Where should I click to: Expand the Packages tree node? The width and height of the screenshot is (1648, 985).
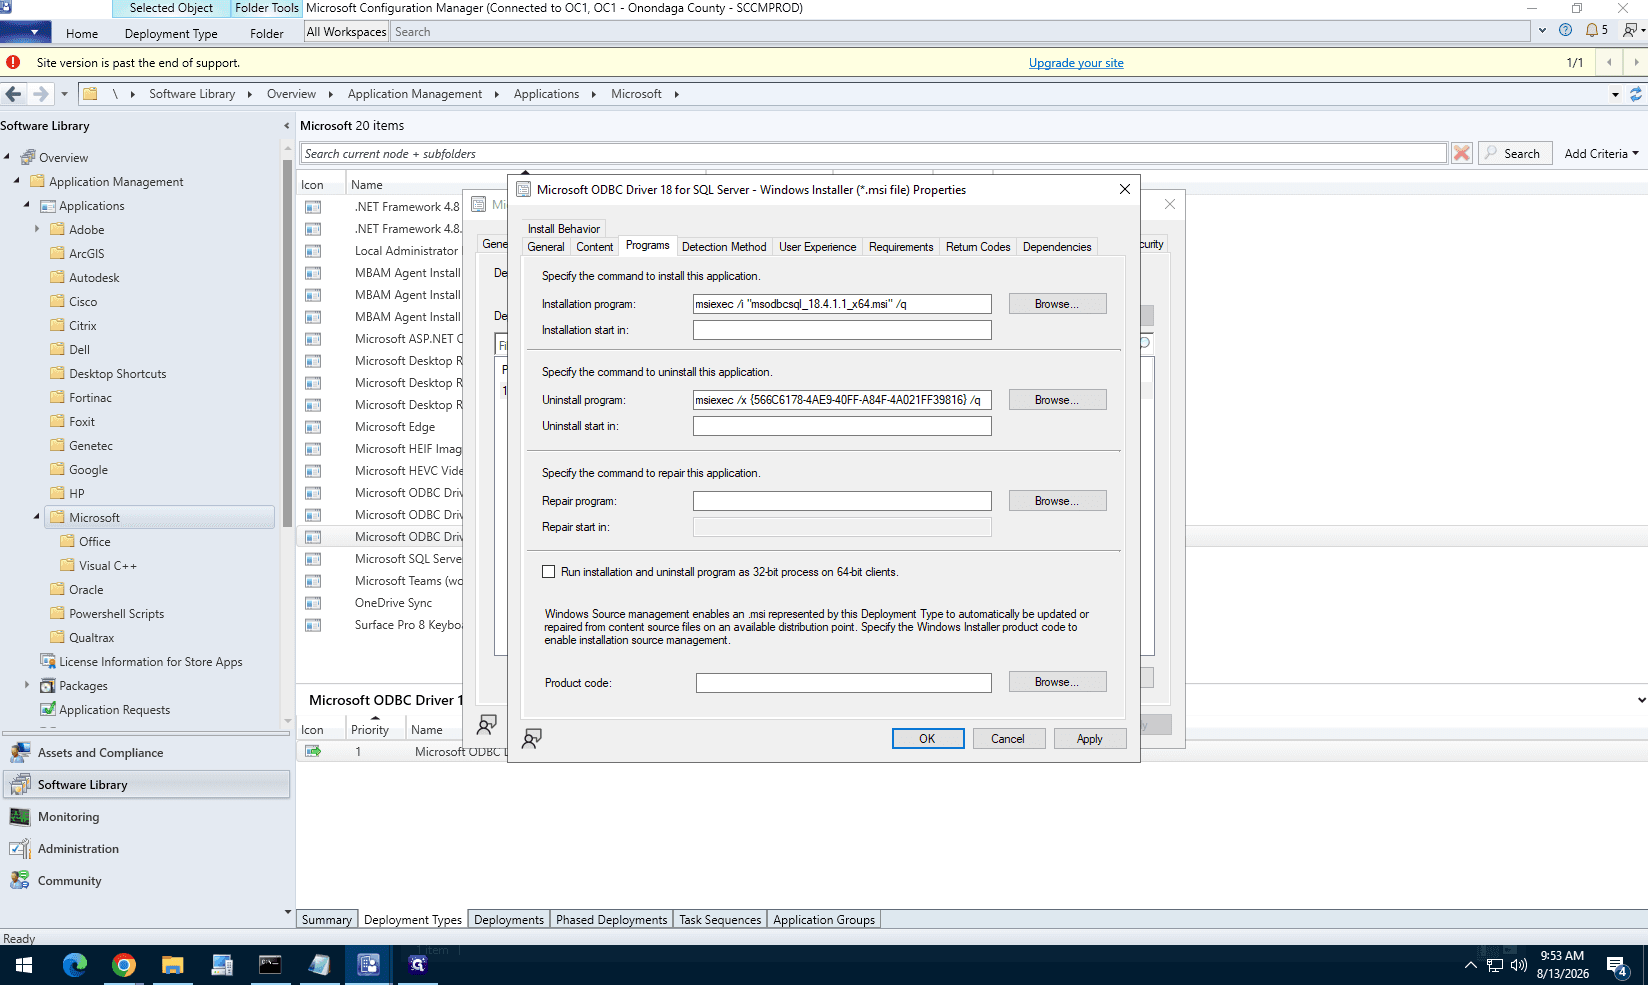[27, 685]
